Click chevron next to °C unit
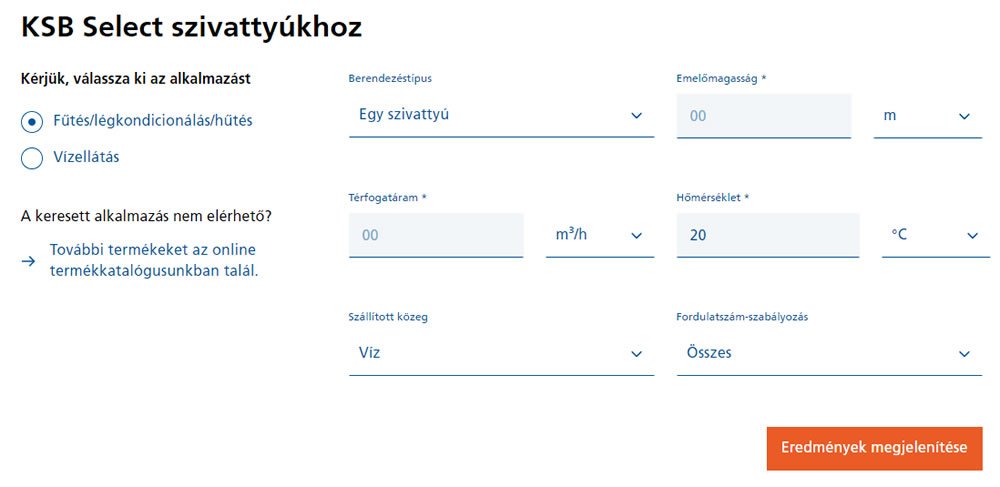Screen dimensions: 1000x487 (x=971, y=236)
